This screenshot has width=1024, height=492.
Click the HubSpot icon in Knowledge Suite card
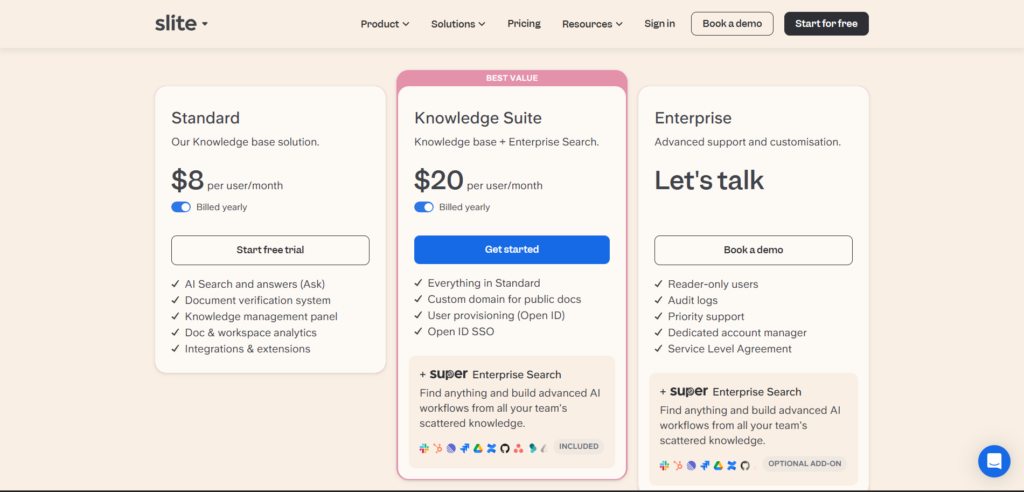[438, 448]
